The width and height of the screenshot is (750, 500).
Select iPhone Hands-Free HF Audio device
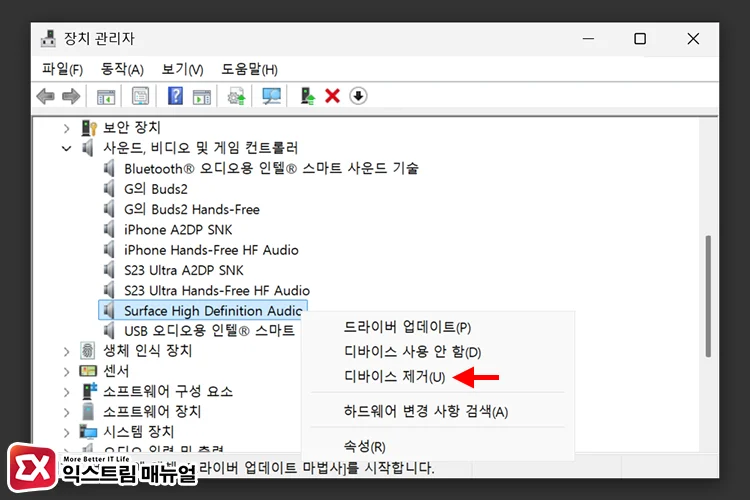[211, 250]
